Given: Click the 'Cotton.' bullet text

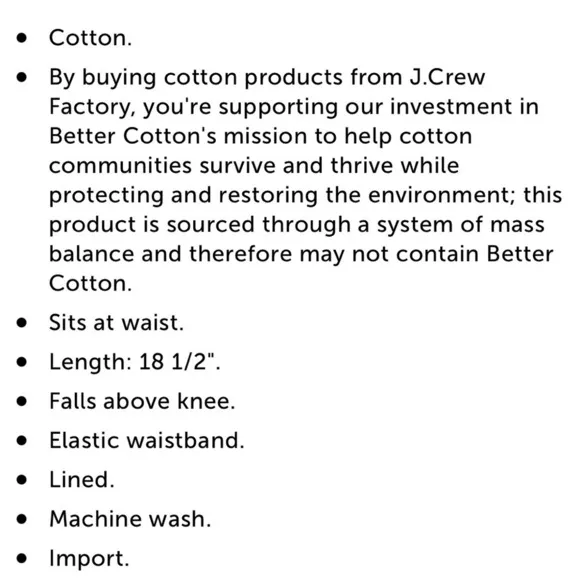Looking at the screenshot, I should (90, 38).
